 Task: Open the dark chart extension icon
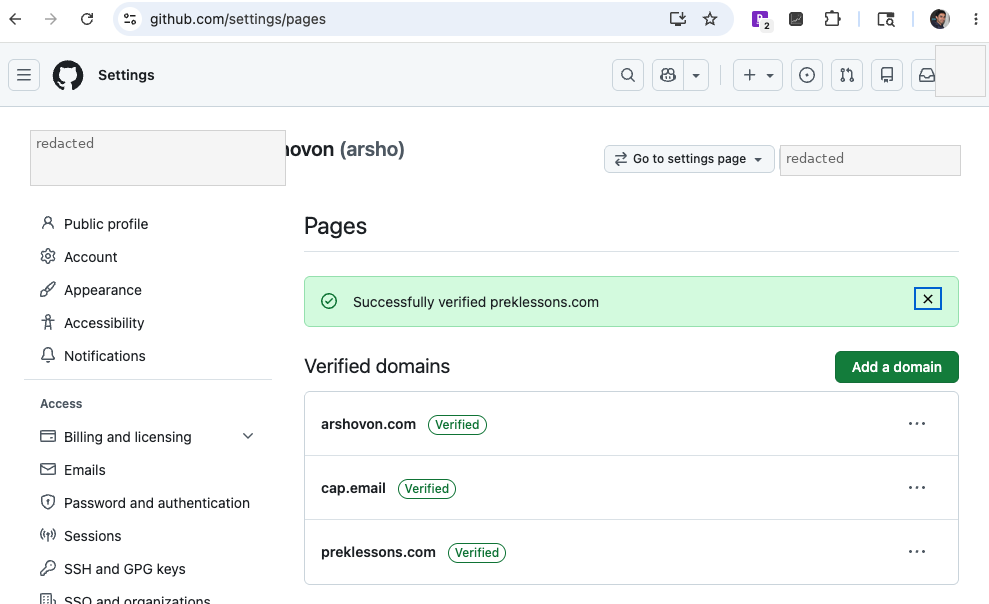796,19
